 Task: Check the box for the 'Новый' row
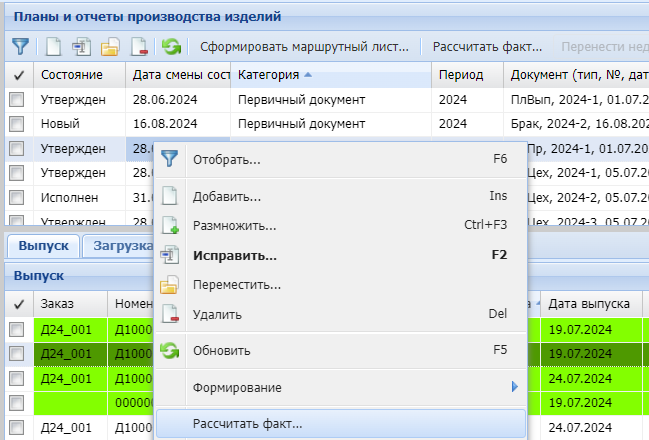17,124
